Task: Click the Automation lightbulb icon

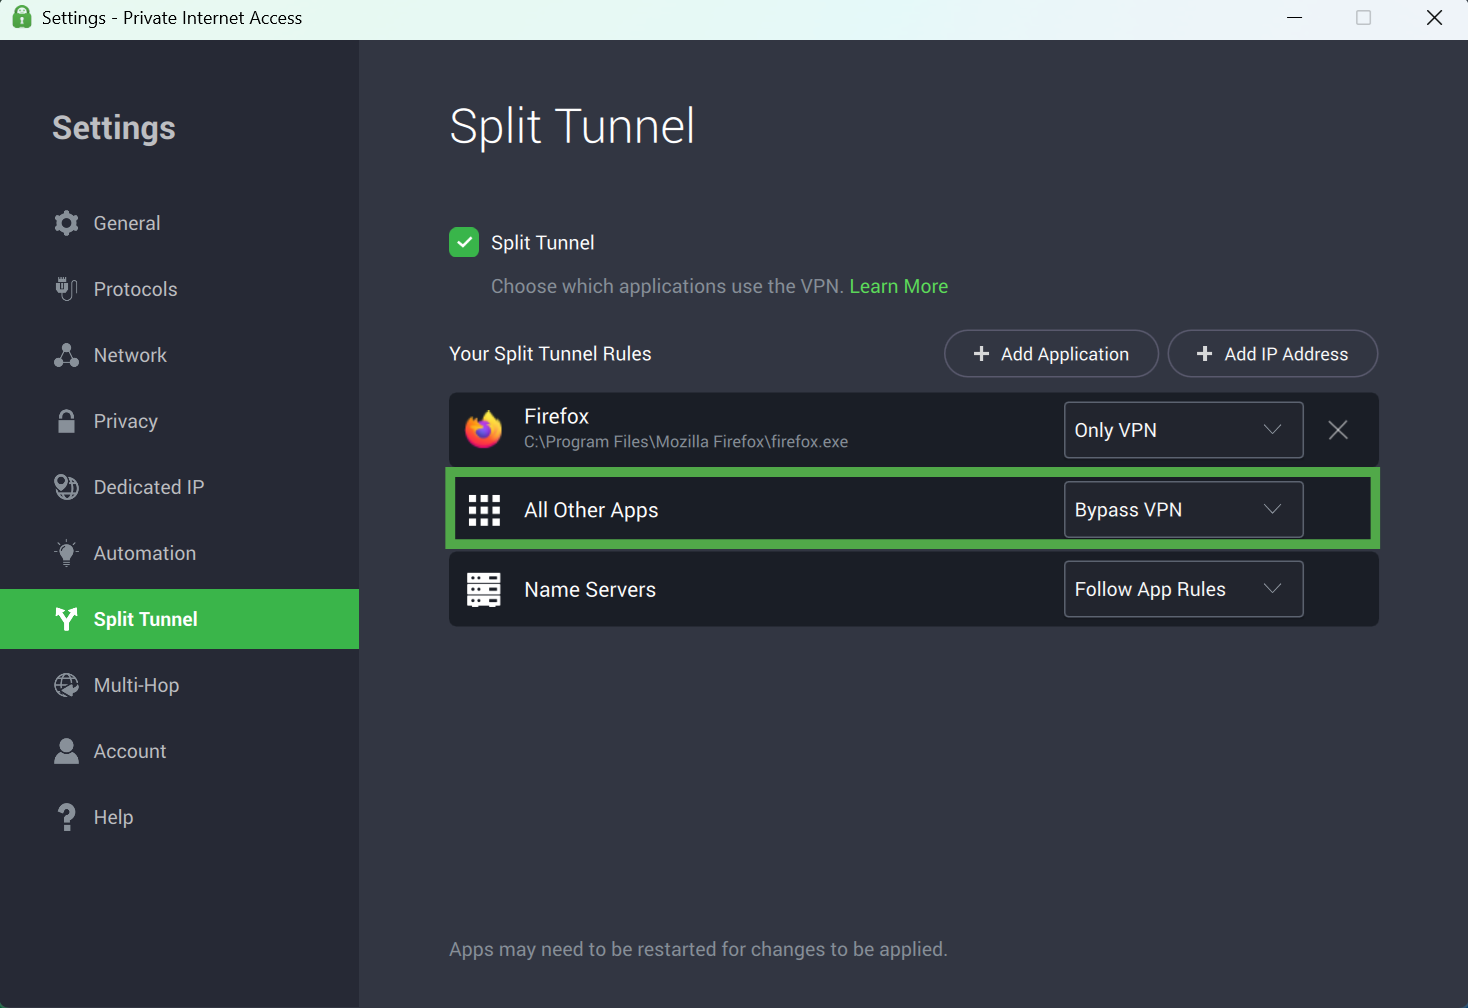Action: point(66,553)
